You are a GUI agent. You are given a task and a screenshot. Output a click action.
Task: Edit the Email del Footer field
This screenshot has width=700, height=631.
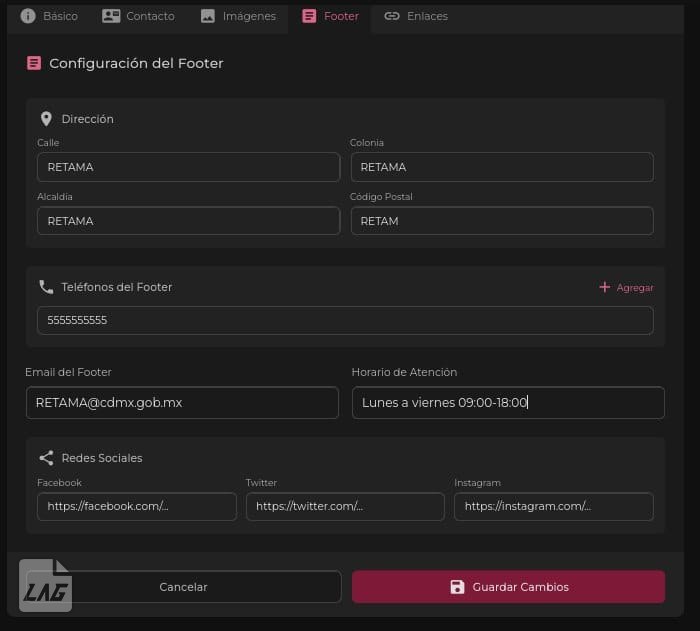pos(182,402)
